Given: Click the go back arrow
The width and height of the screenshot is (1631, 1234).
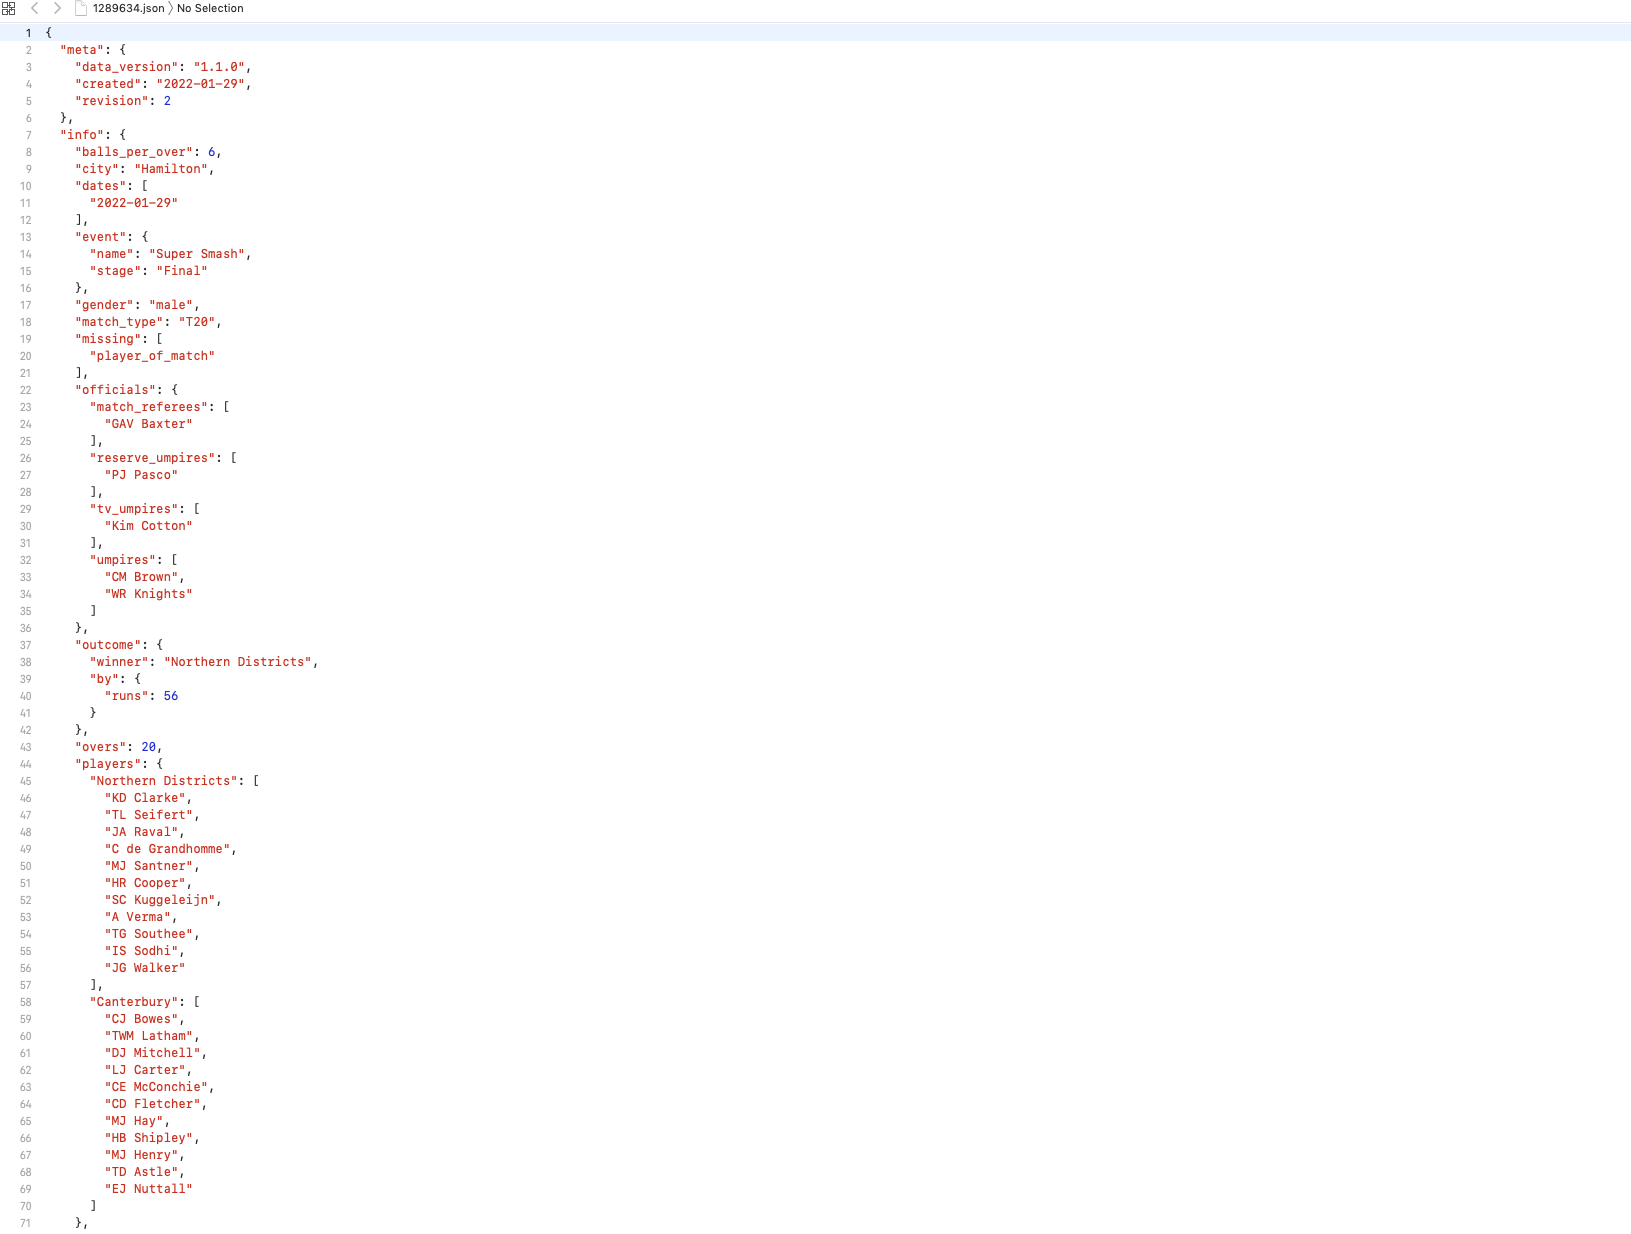Looking at the screenshot, I should point(34,8).
